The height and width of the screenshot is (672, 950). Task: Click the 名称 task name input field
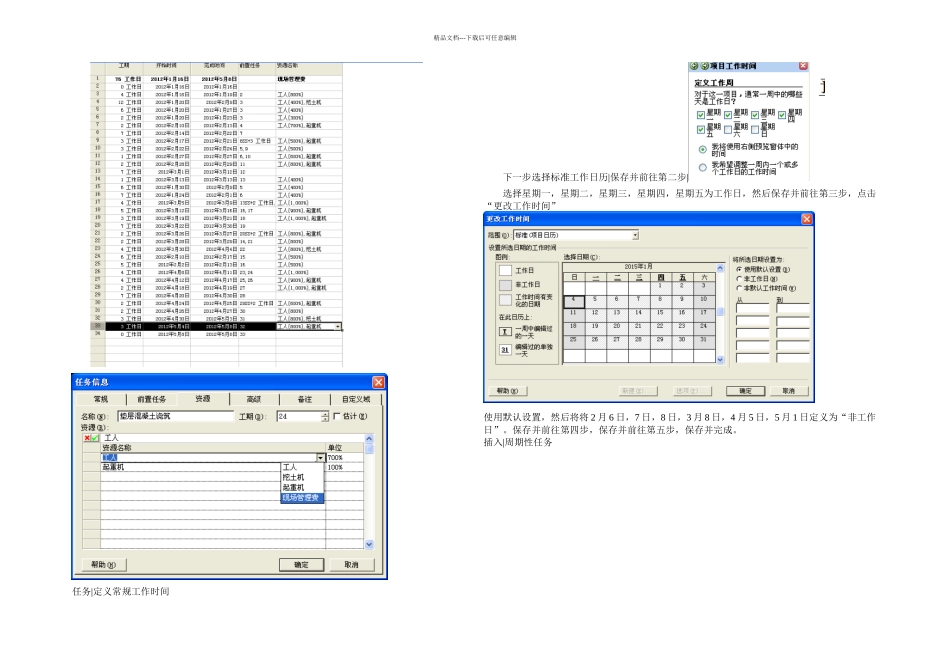(176, 416)
